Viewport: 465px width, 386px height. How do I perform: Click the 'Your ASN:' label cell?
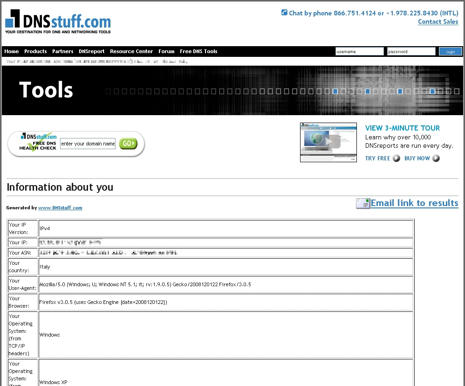click(x=23, y=253)
